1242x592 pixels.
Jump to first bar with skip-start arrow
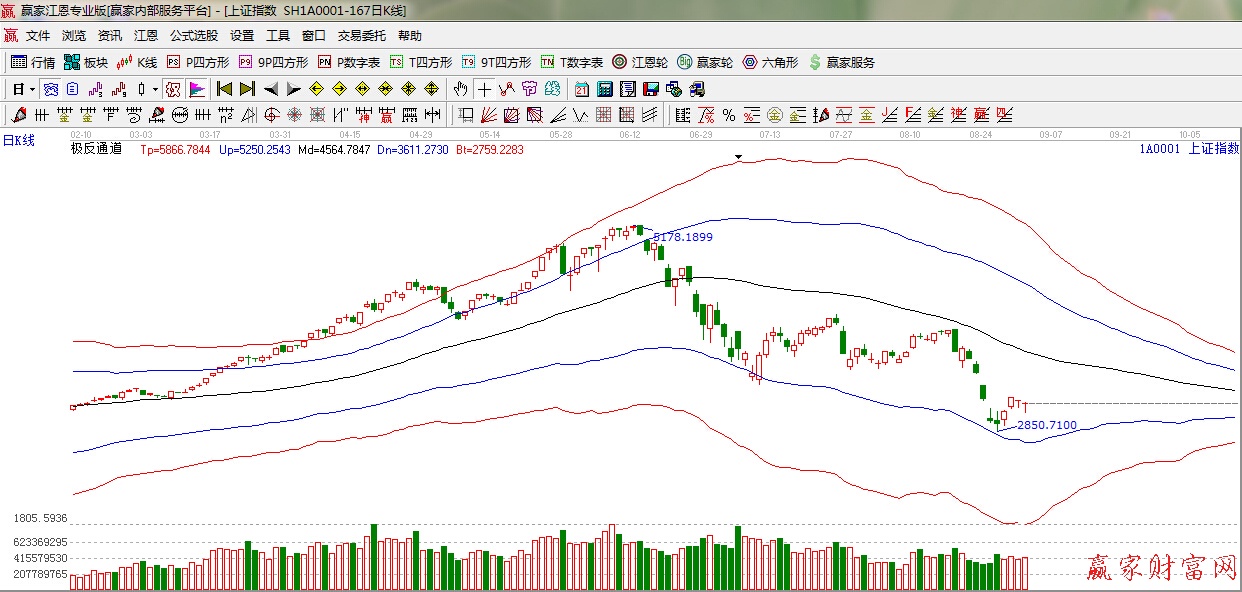pyautogui.click(x=224, y=89)
